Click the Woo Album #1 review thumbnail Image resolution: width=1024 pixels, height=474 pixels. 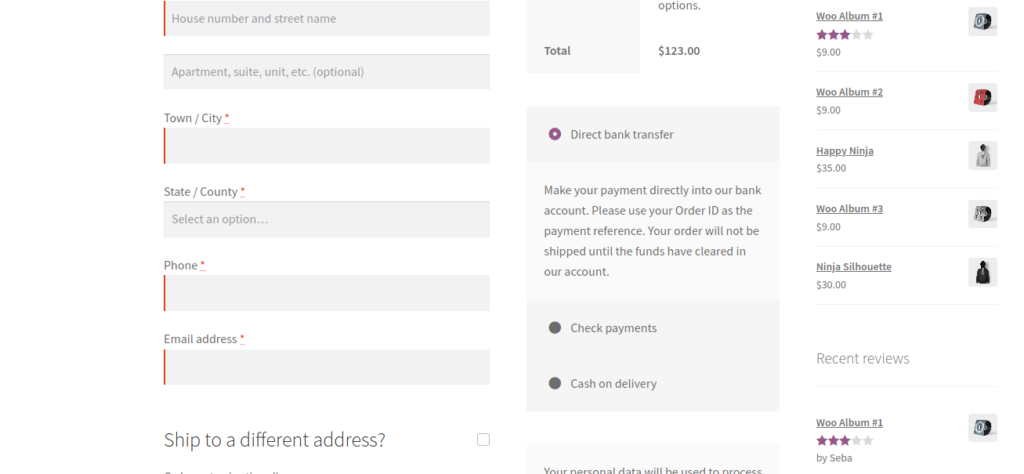[982, 428]
